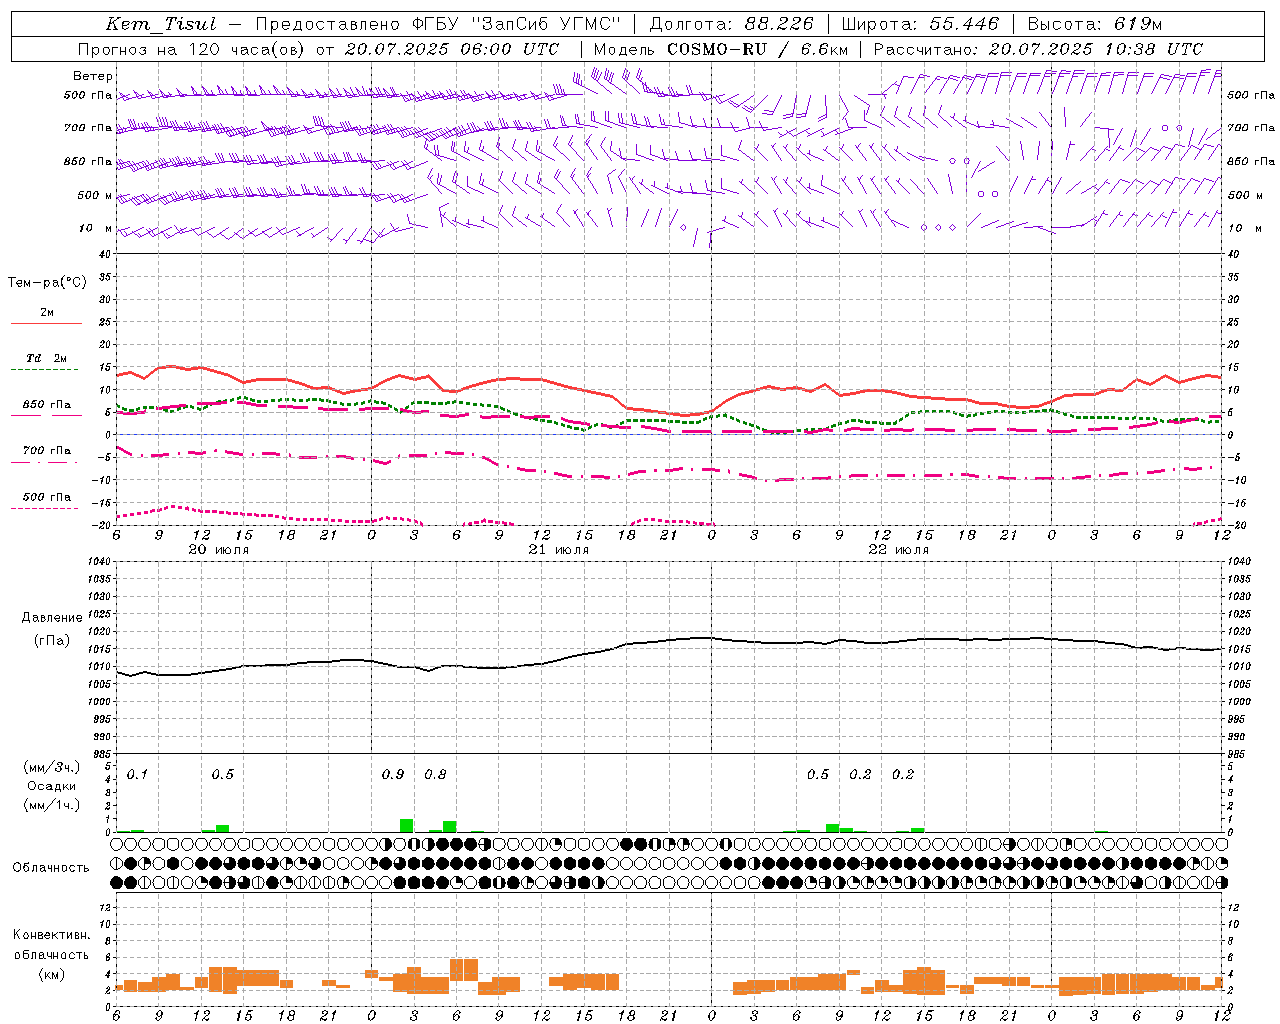
Task: Click the 0.1 precipitation amount
Action: point(137,775)
